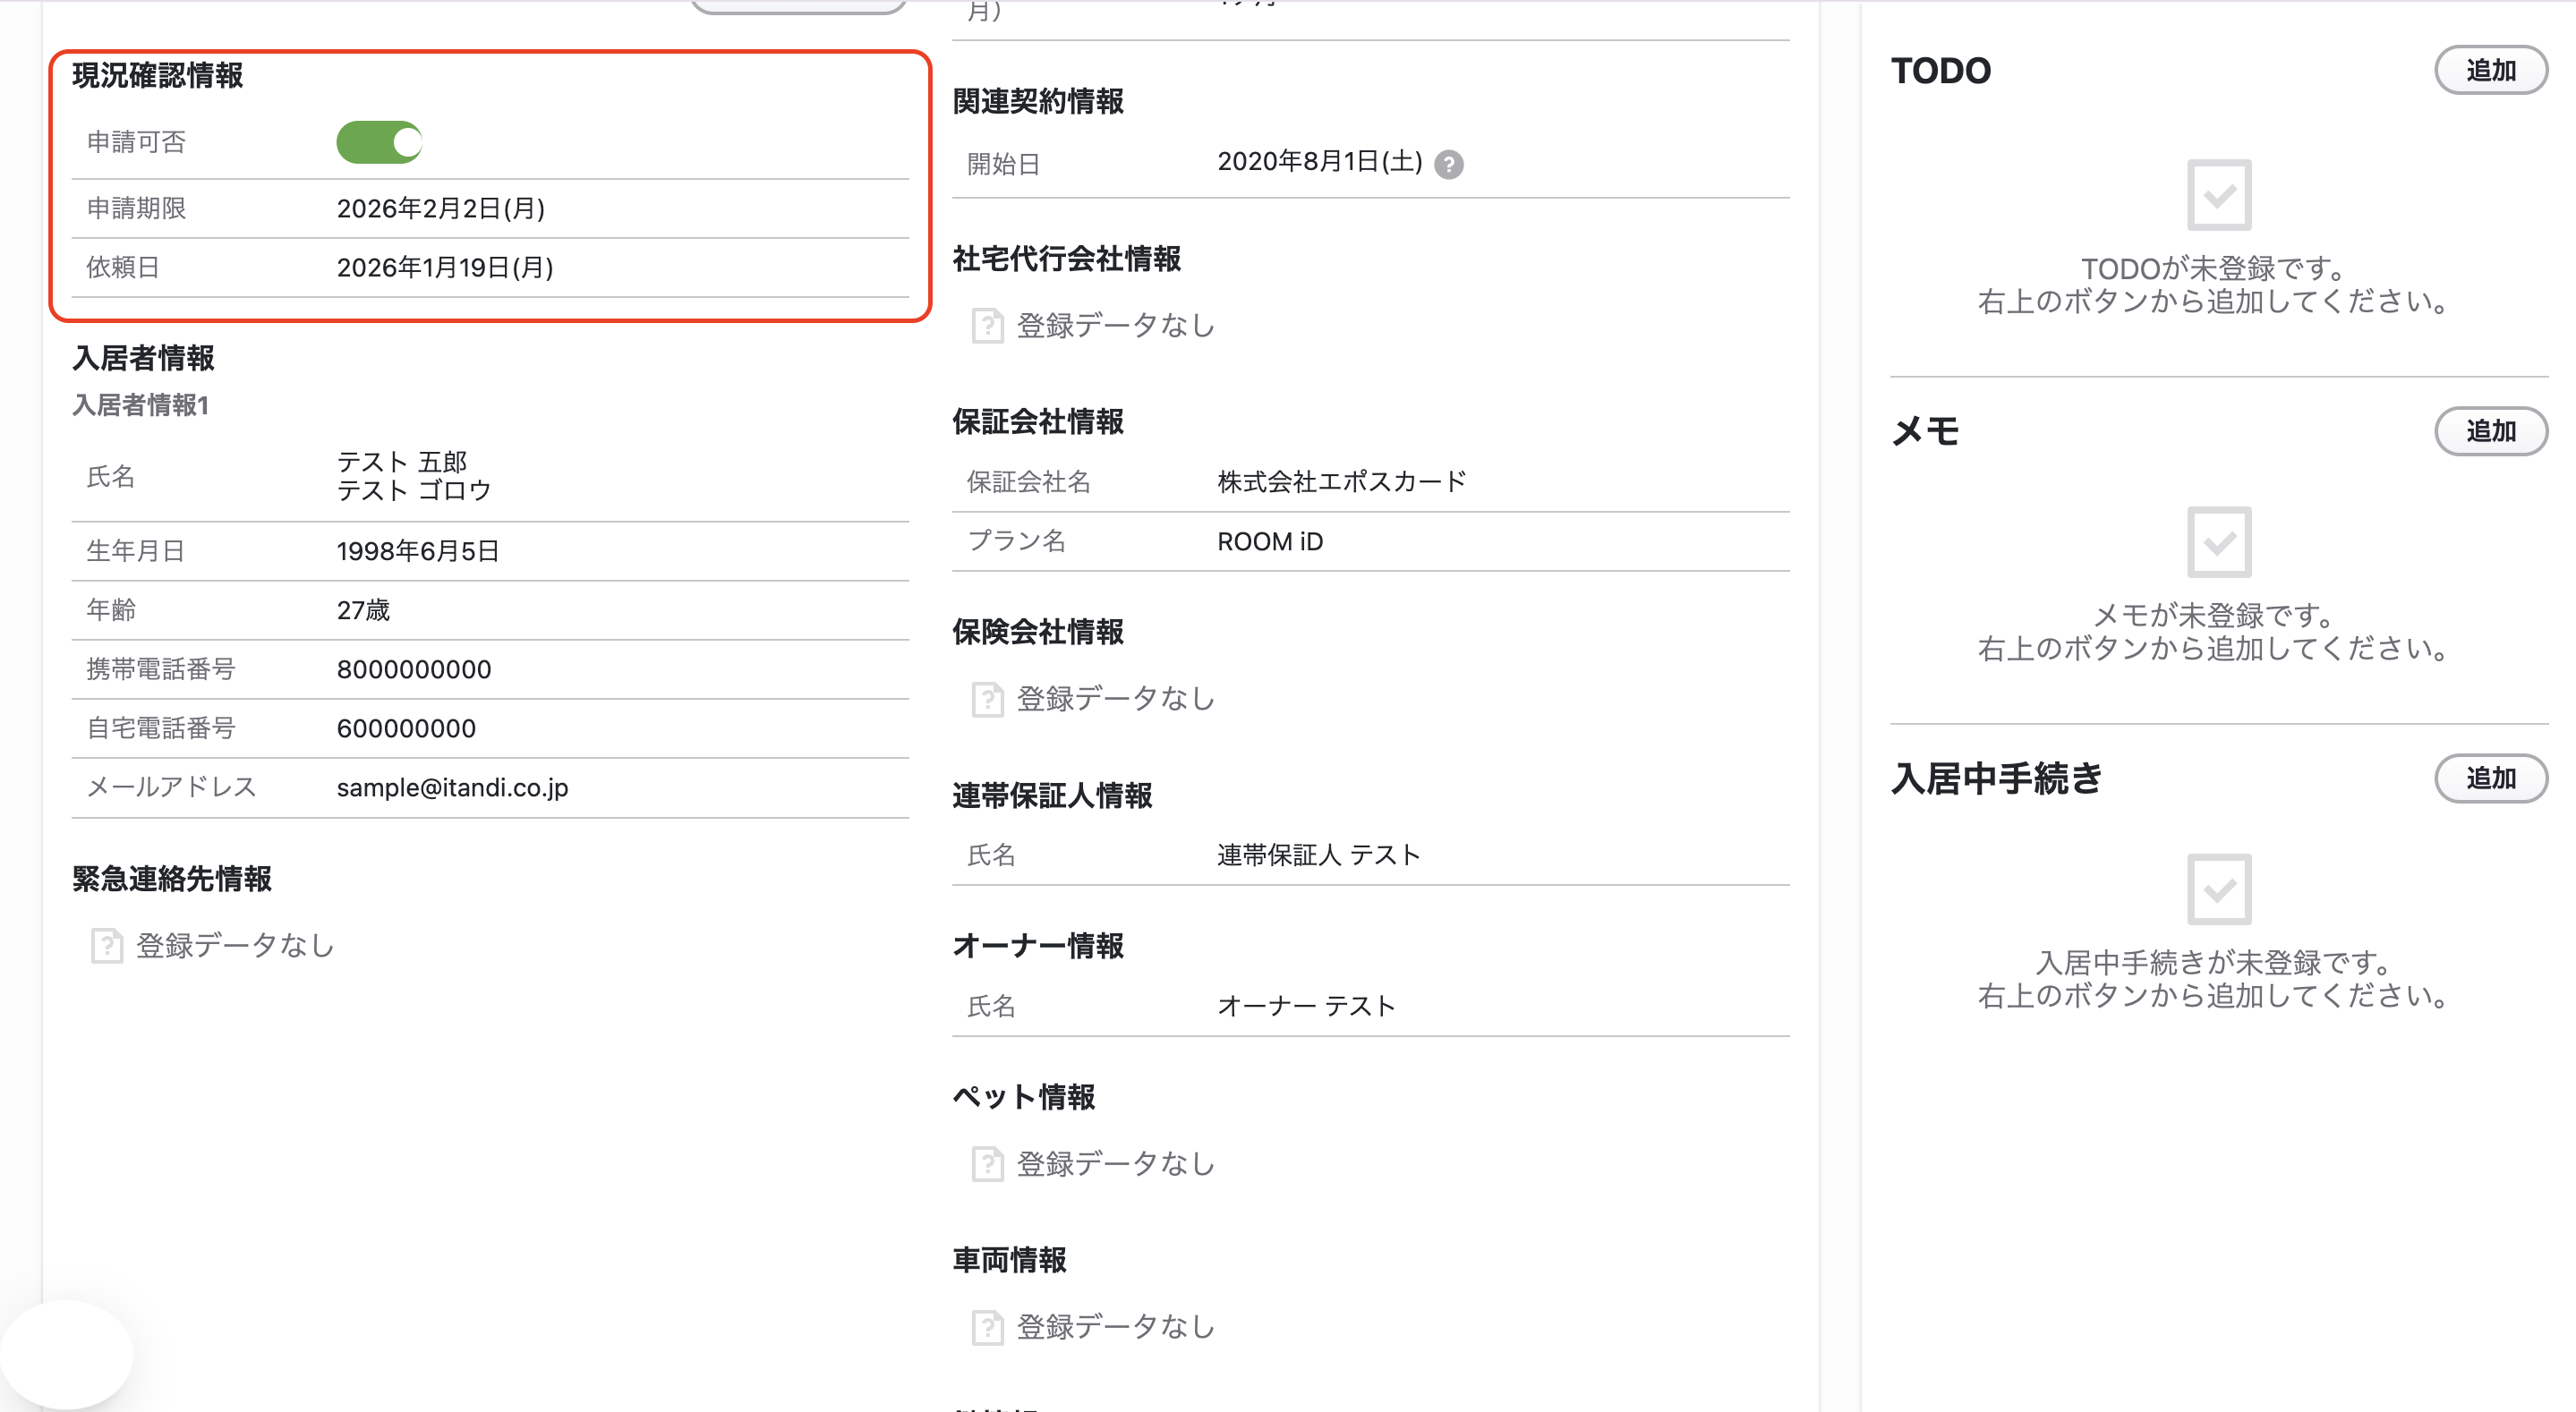
Task: Open the round floating widget in the corner
Action: pos(66,1356)
